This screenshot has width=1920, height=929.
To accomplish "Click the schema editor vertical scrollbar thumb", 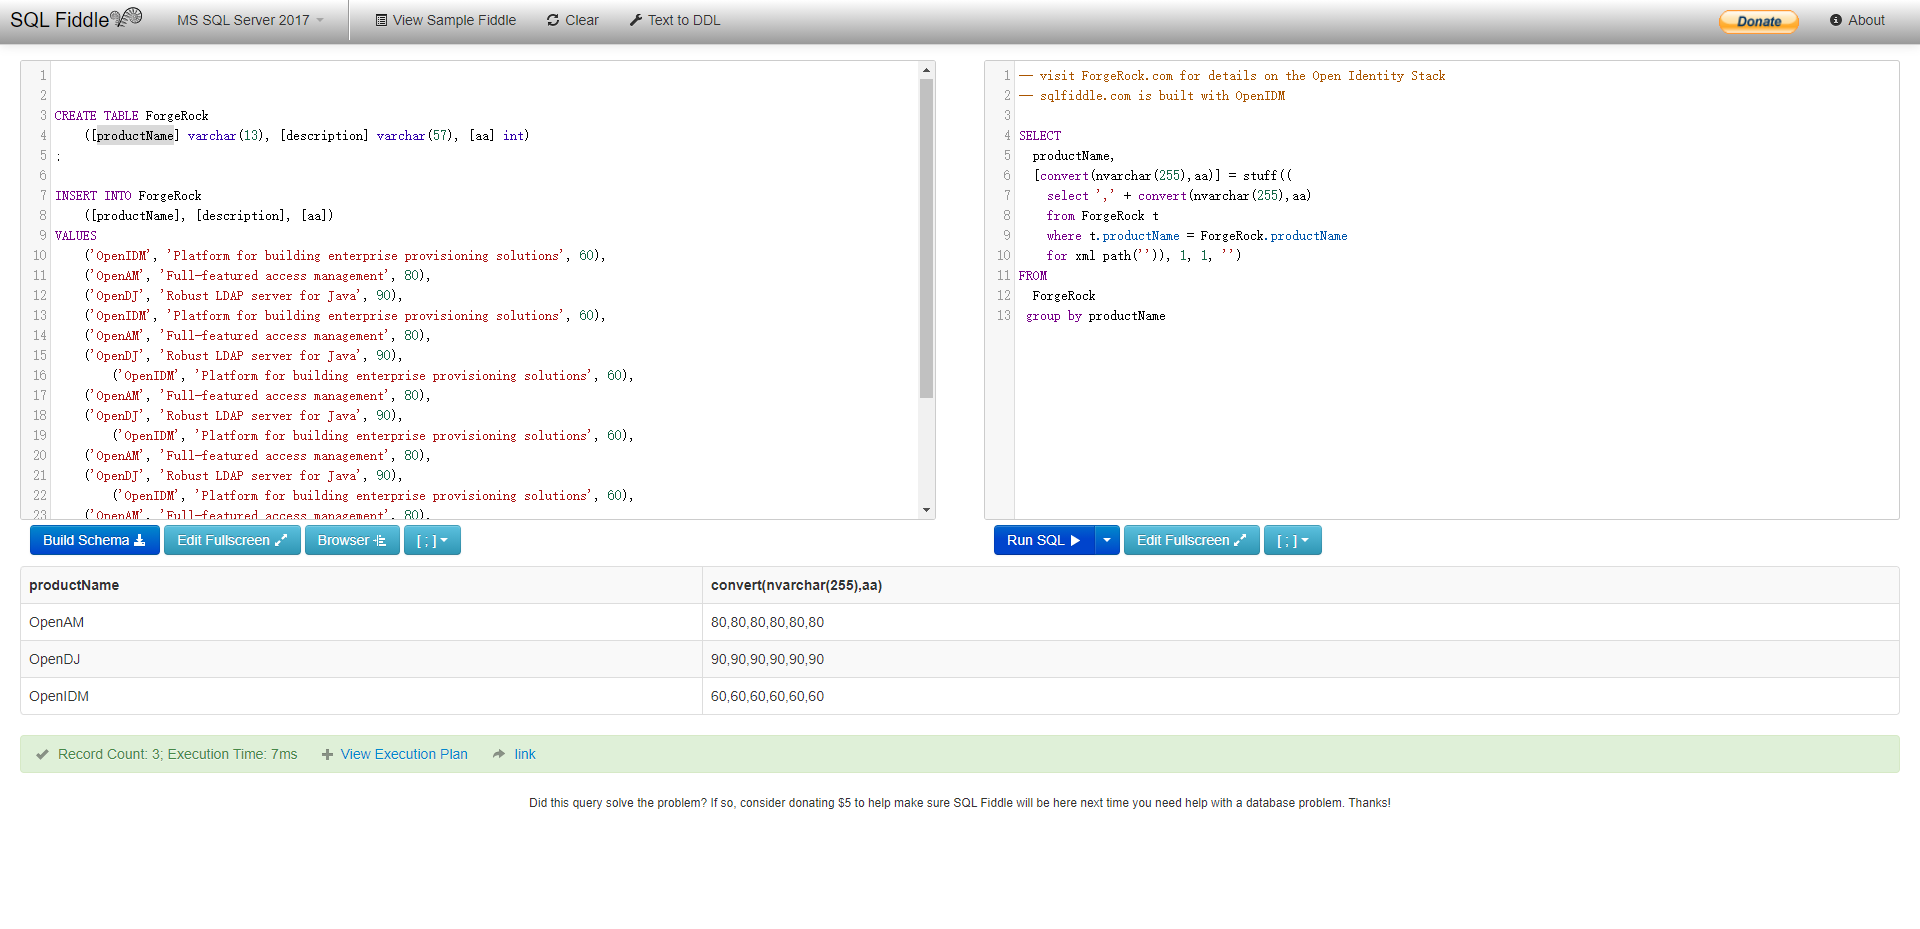I will click(x=926, y=238).
